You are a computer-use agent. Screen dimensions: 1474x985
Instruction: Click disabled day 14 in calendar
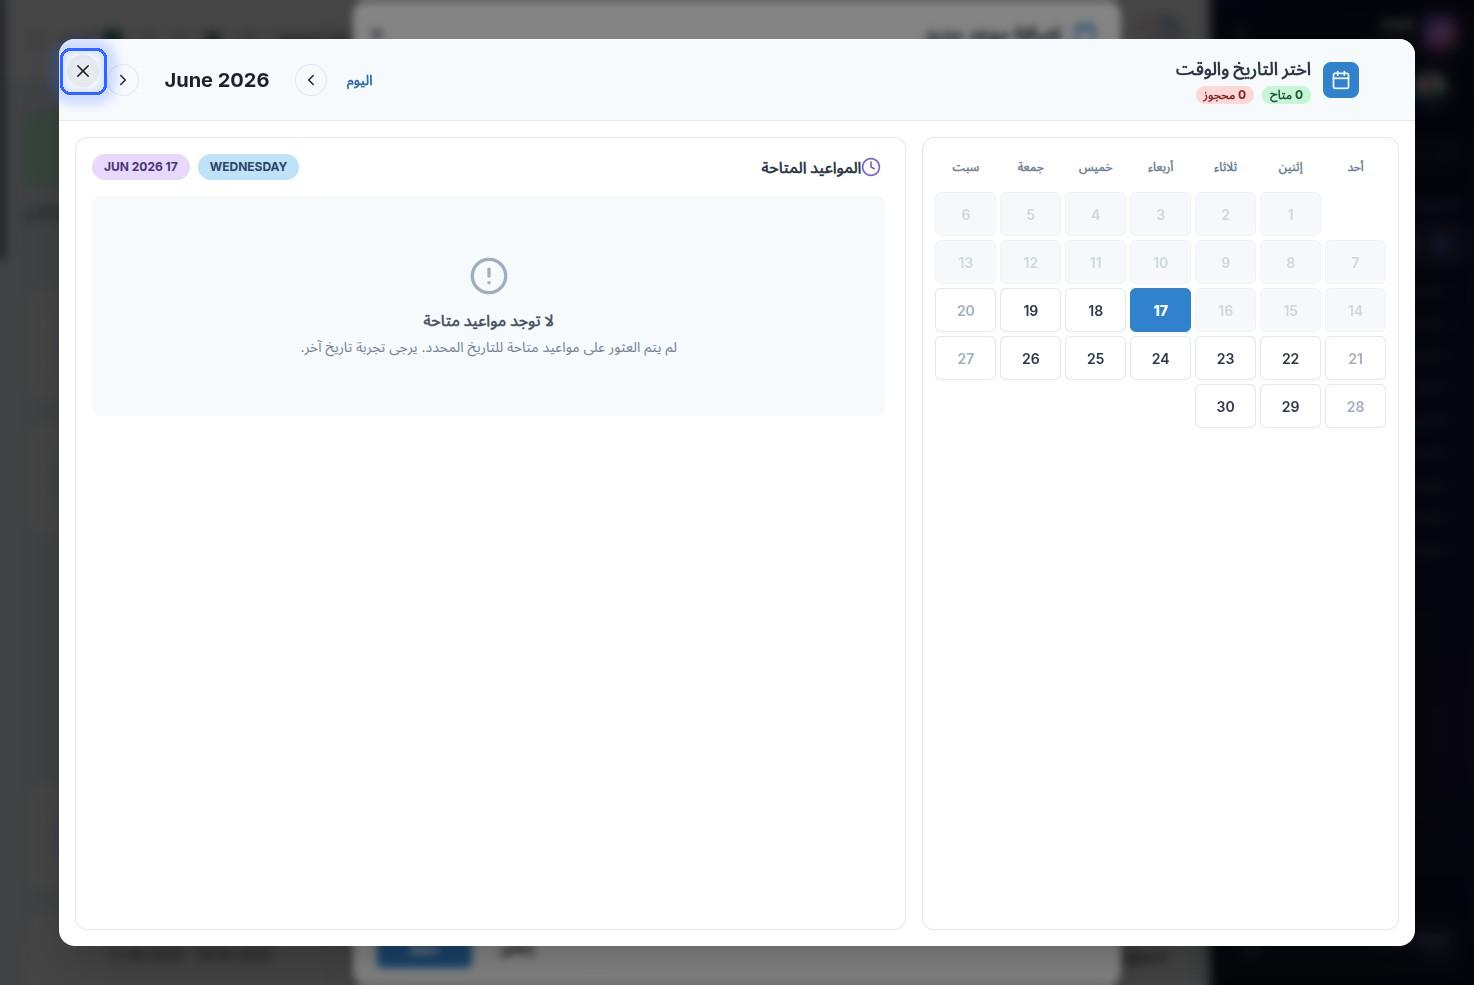tap(1355, 310)
